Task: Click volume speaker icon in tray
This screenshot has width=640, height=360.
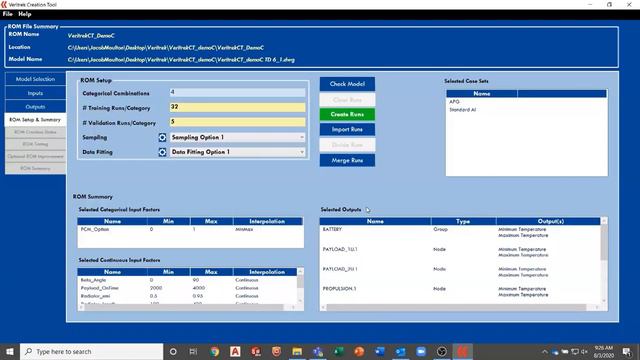Action: (584, 351)
